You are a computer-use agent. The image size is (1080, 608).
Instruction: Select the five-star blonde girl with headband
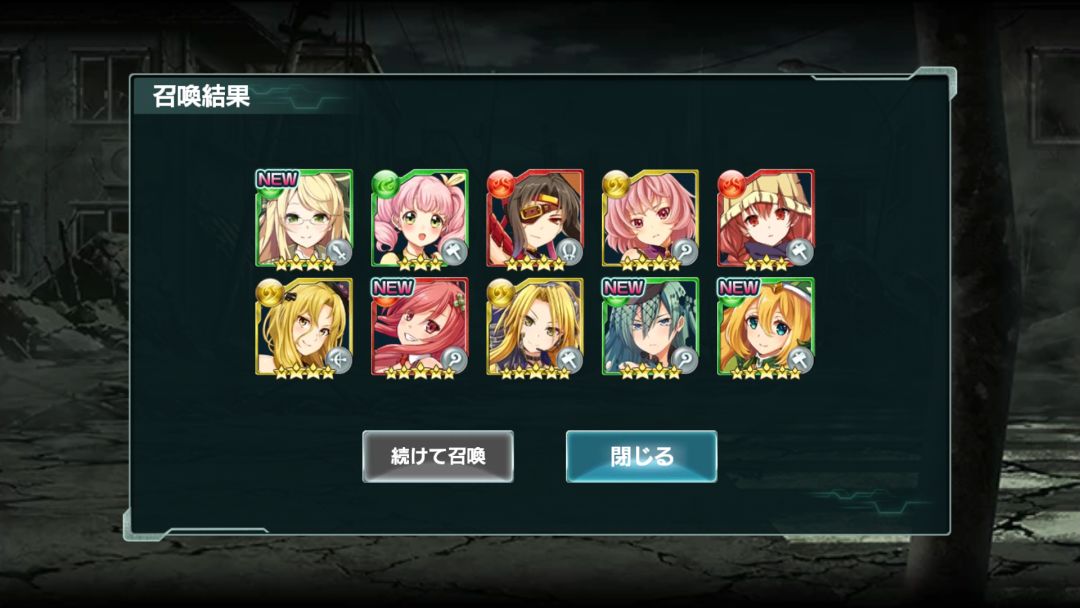[534, 326]
